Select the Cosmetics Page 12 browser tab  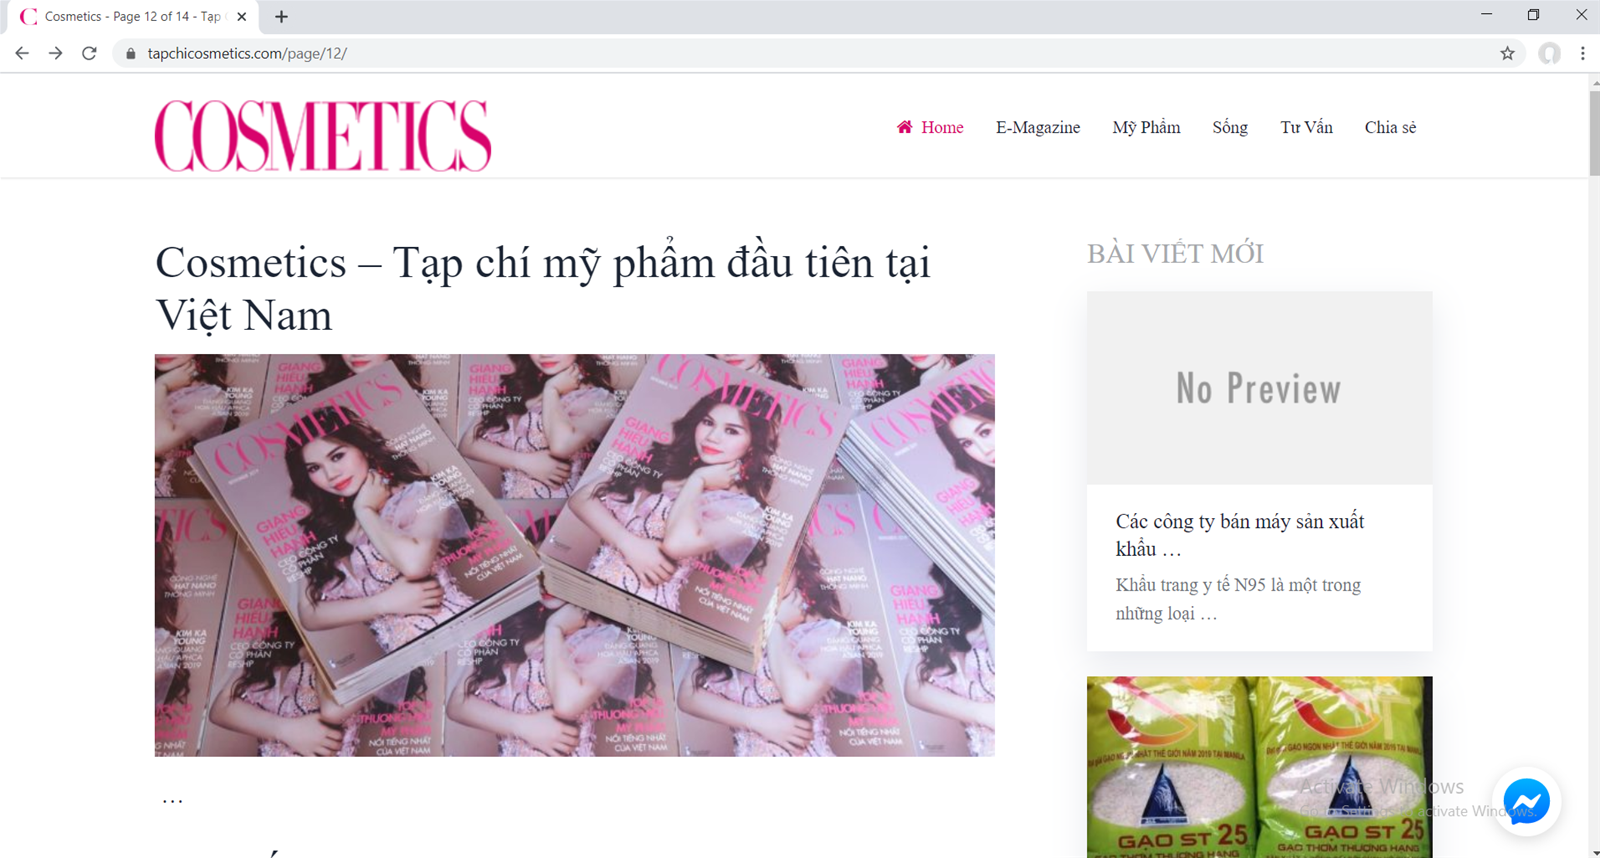click(x=133, y=16)
